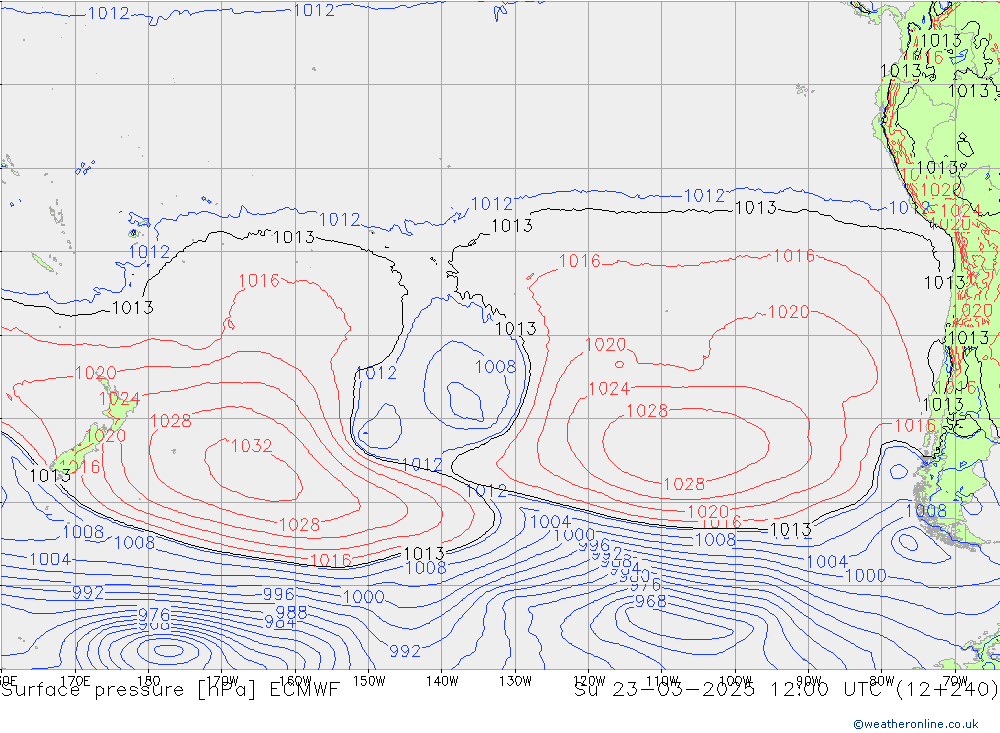
Task: Select the 140W longitude axis label
Action: [x=442, y=681]
